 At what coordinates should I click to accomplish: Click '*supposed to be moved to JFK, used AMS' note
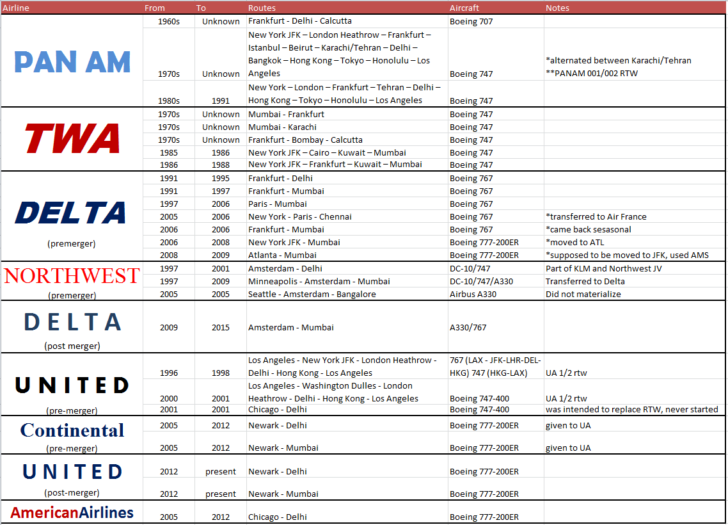(x=627, y=255)
